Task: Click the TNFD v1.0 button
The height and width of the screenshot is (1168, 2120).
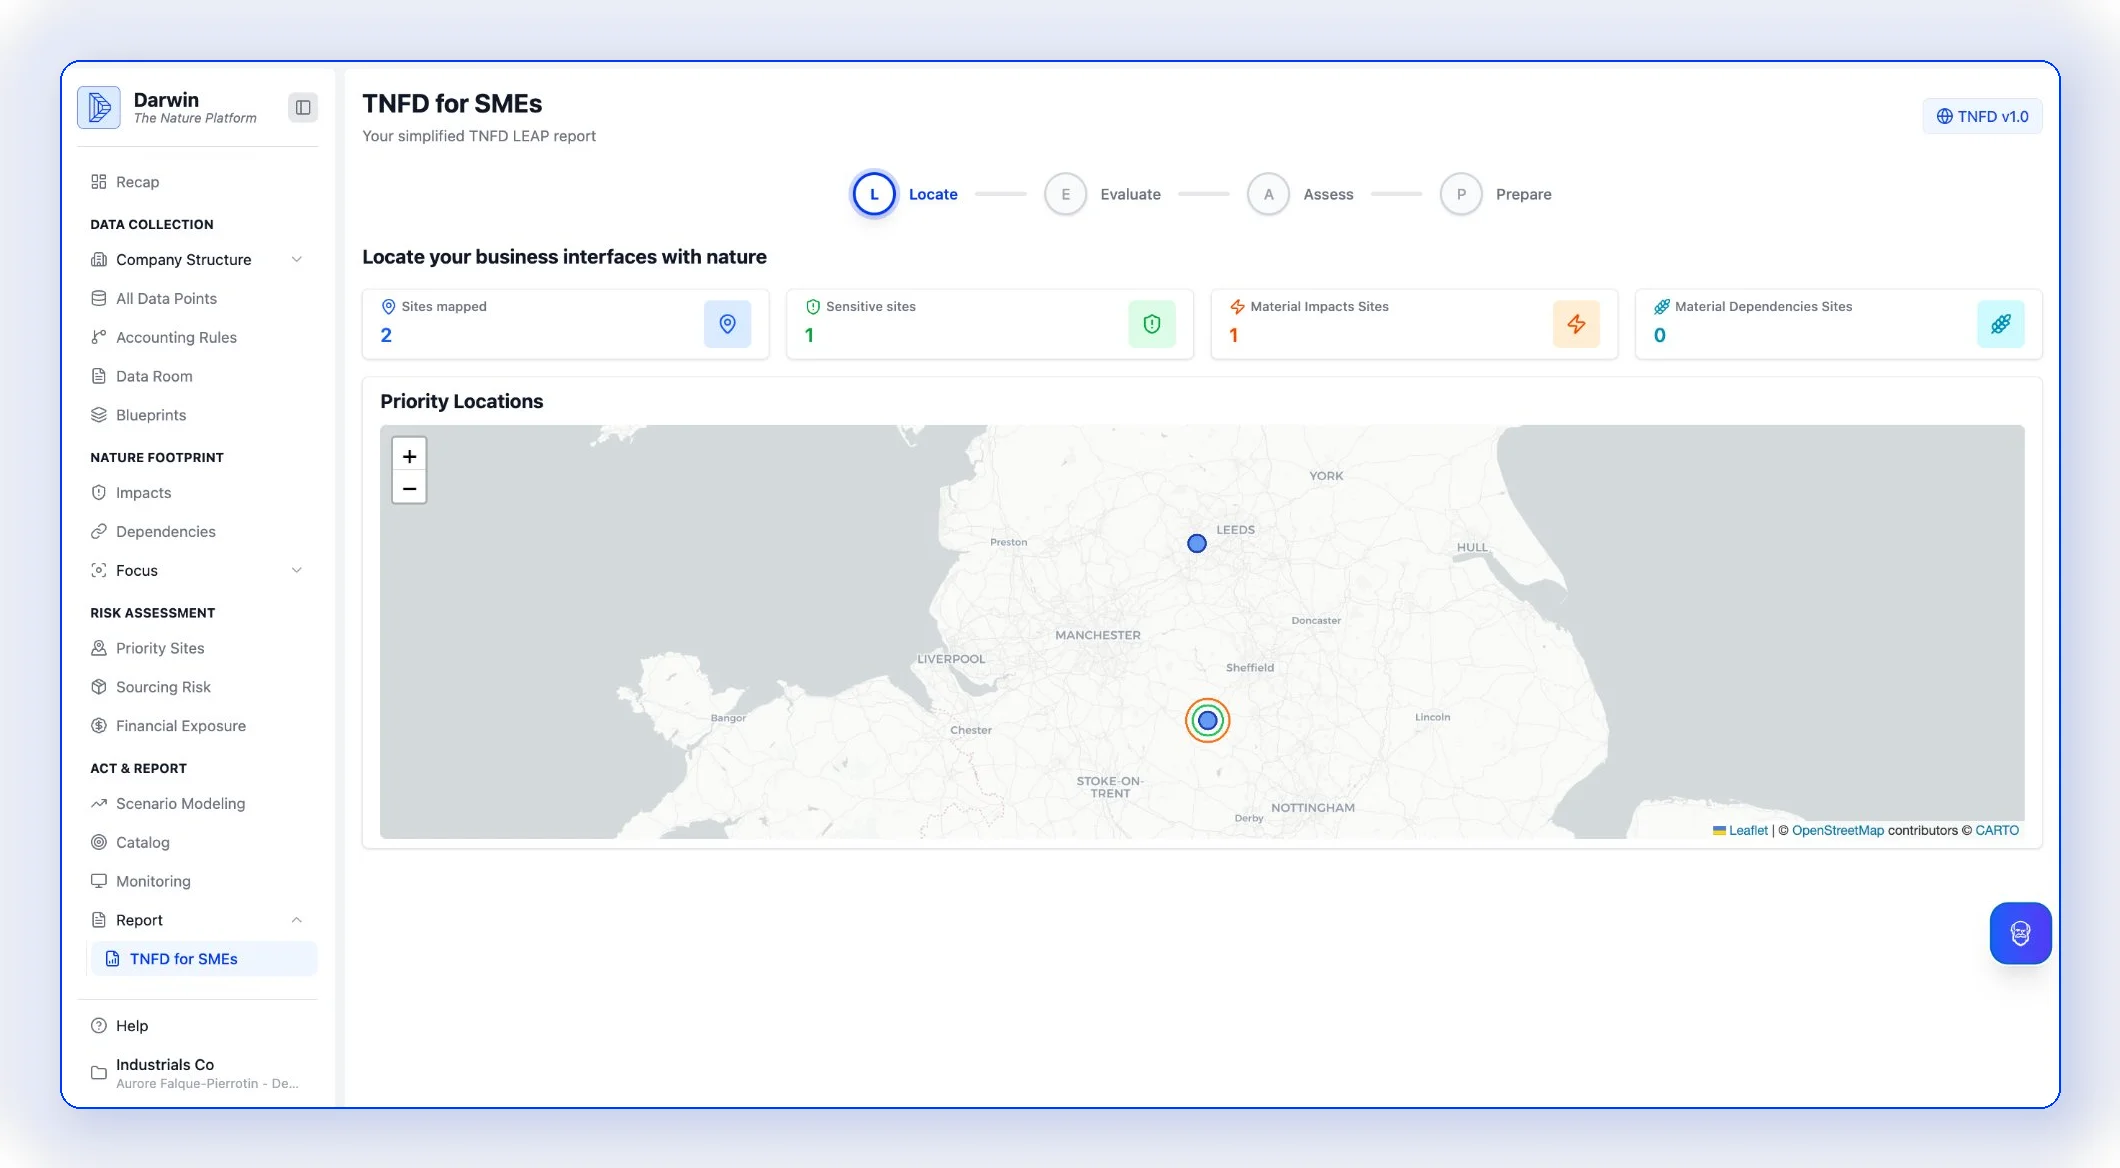Action: (x=1981, y=116)
